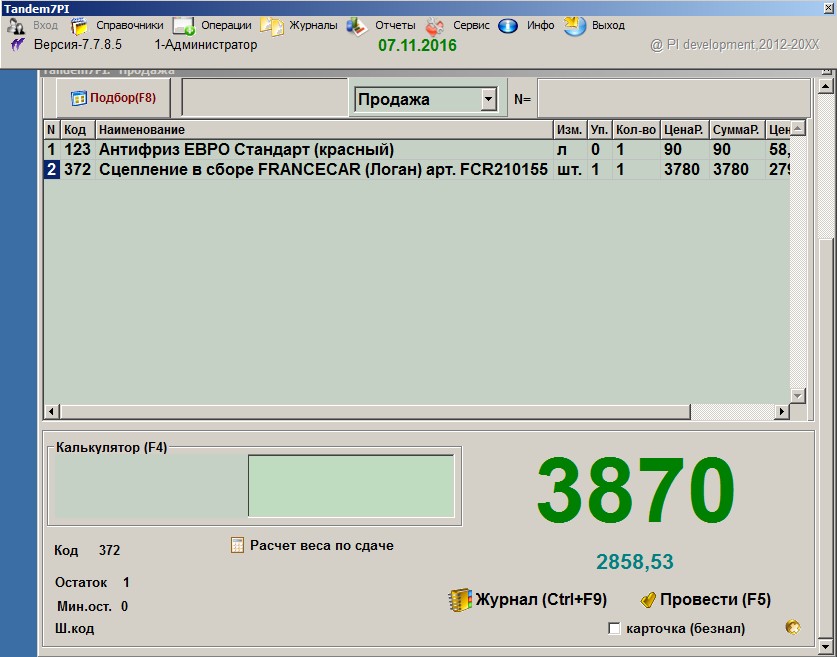Click the Отчеты chart icon

[357, 26]
